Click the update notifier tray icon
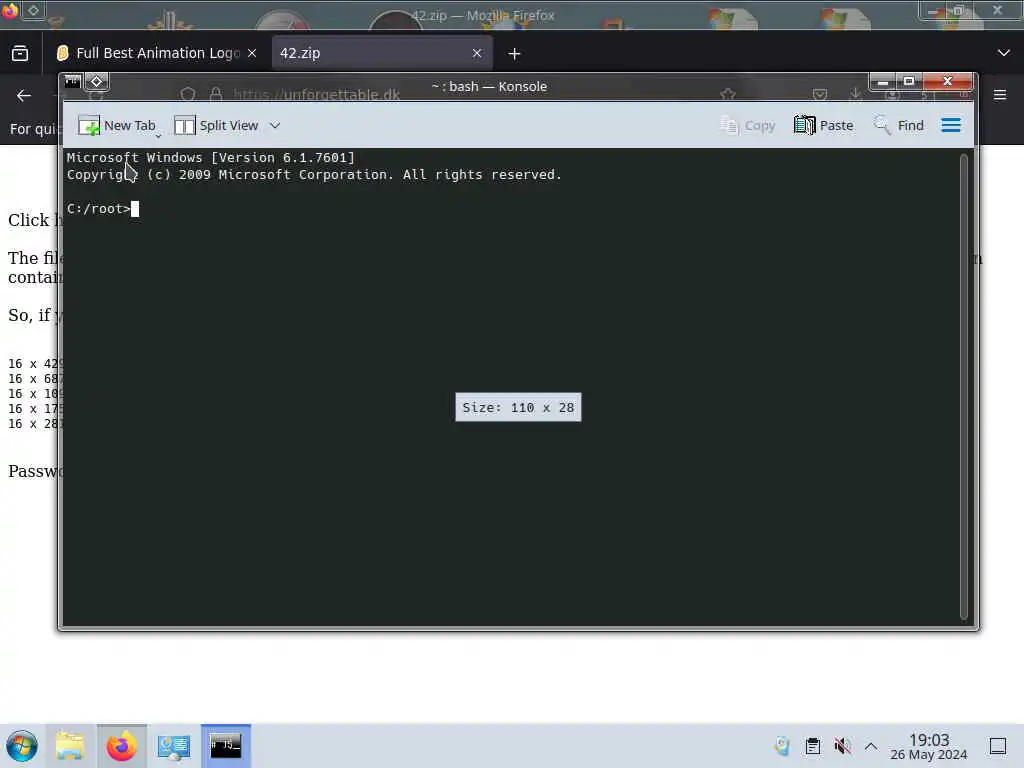 [782, 746]
